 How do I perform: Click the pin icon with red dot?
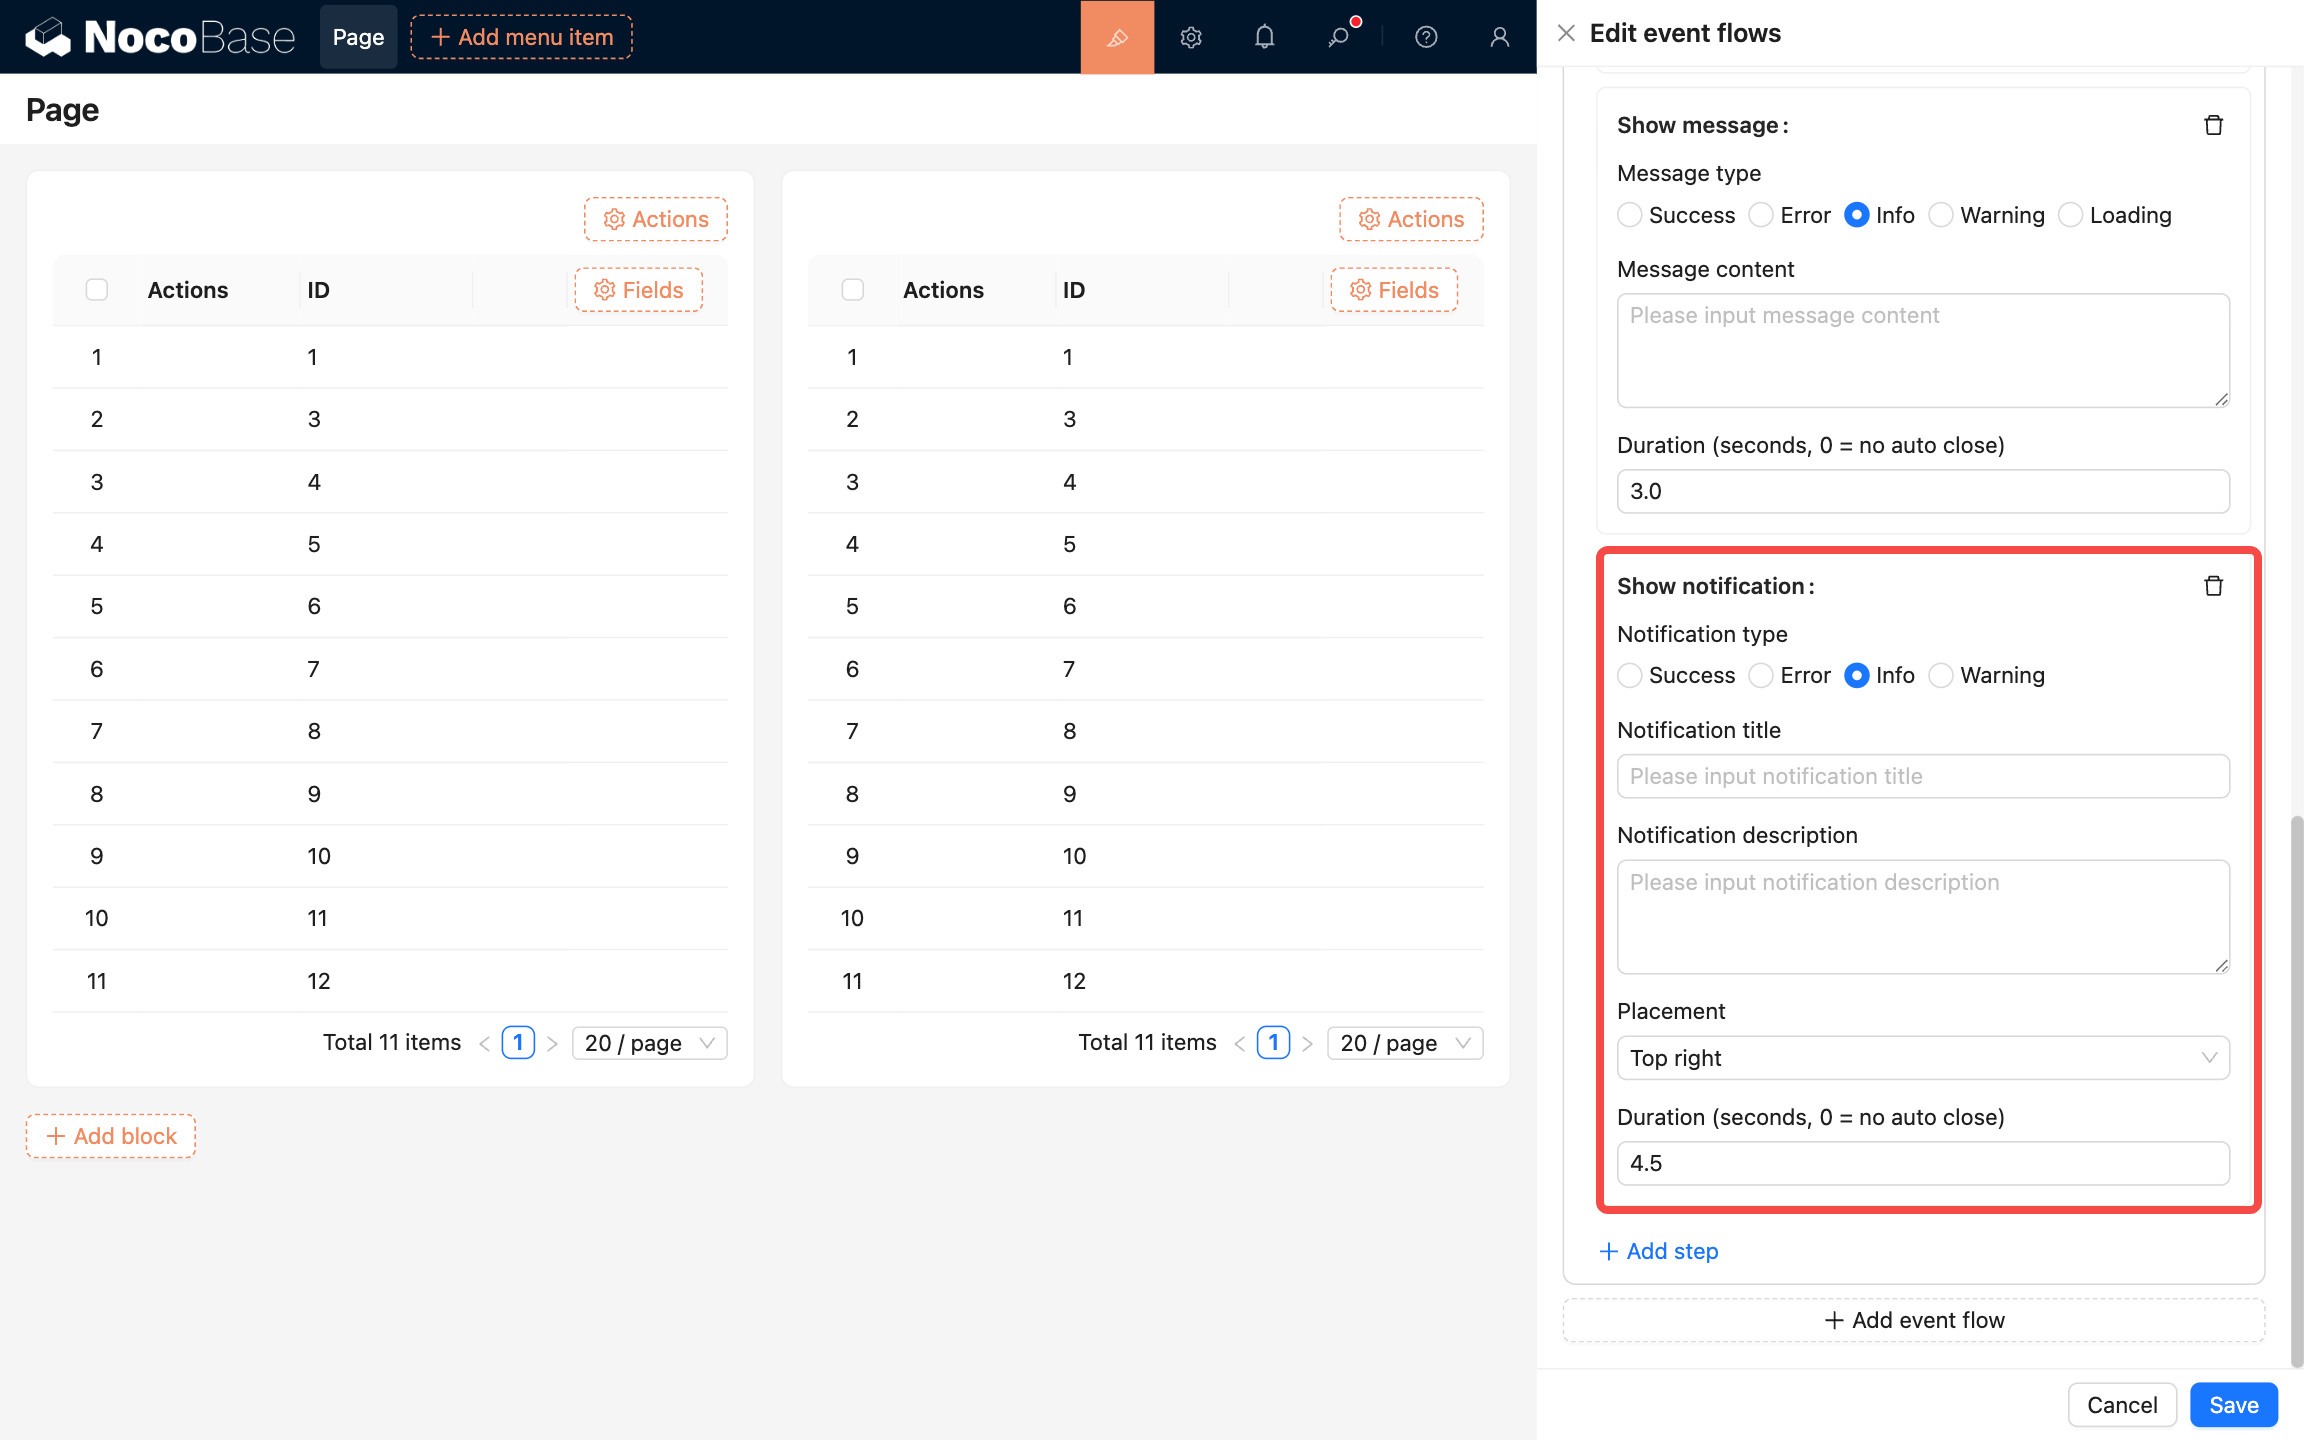1338,37
